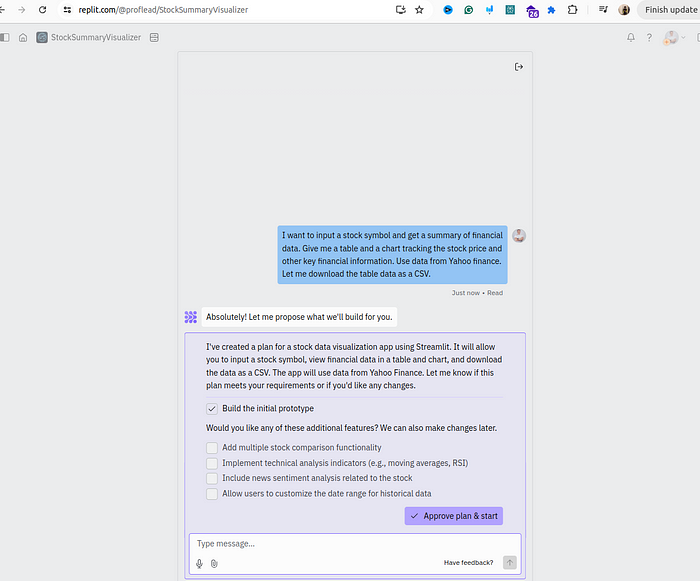Open the Replit user account avatar menu
The image size is (700, 581).
tap(673, 38)
